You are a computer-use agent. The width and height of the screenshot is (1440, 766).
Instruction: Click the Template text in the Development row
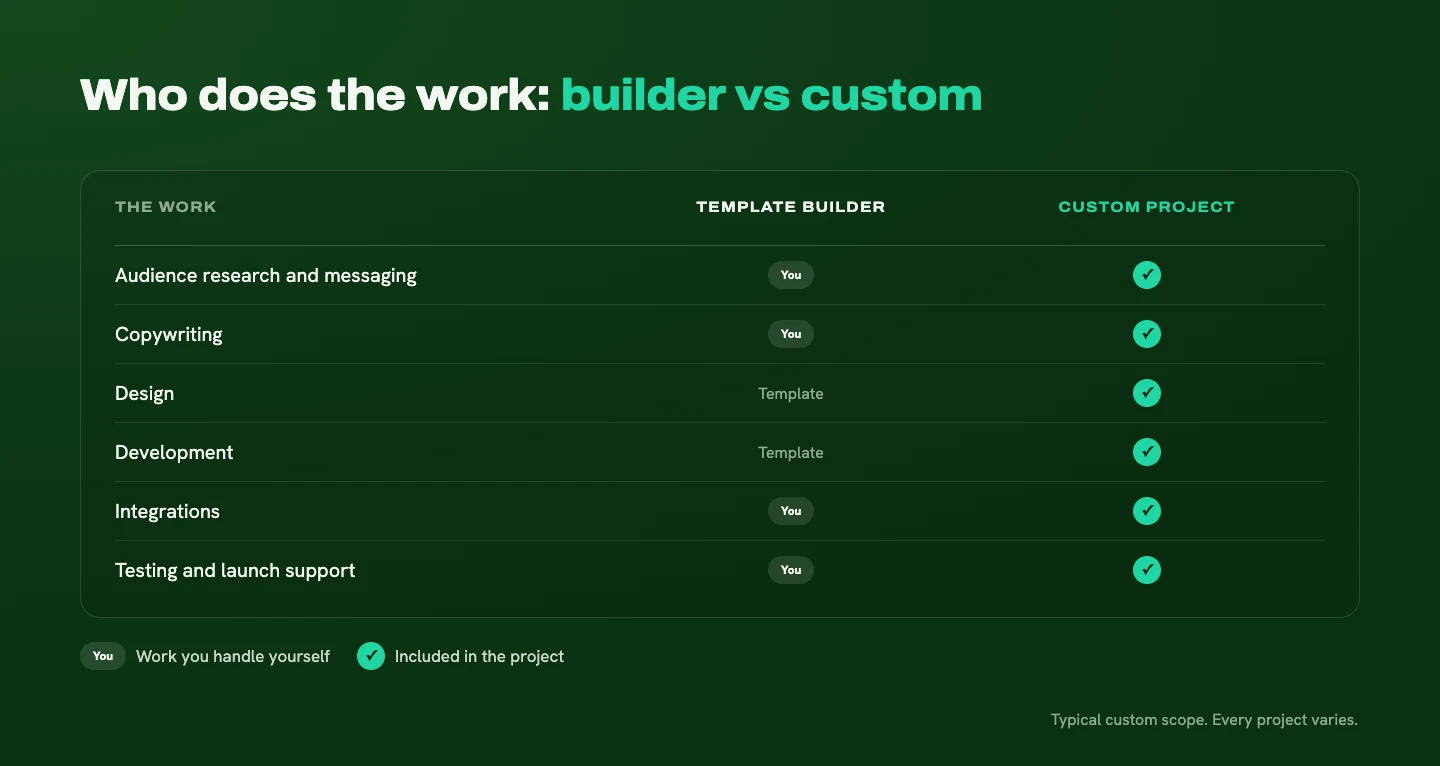[x=791, y=453]
